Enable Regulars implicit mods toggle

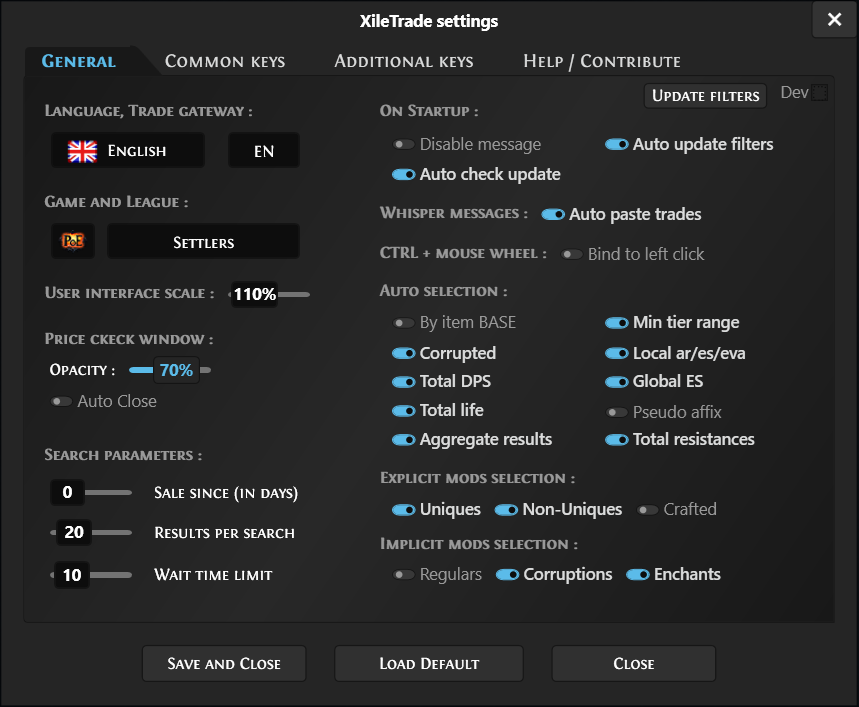(x=404, y=574)
